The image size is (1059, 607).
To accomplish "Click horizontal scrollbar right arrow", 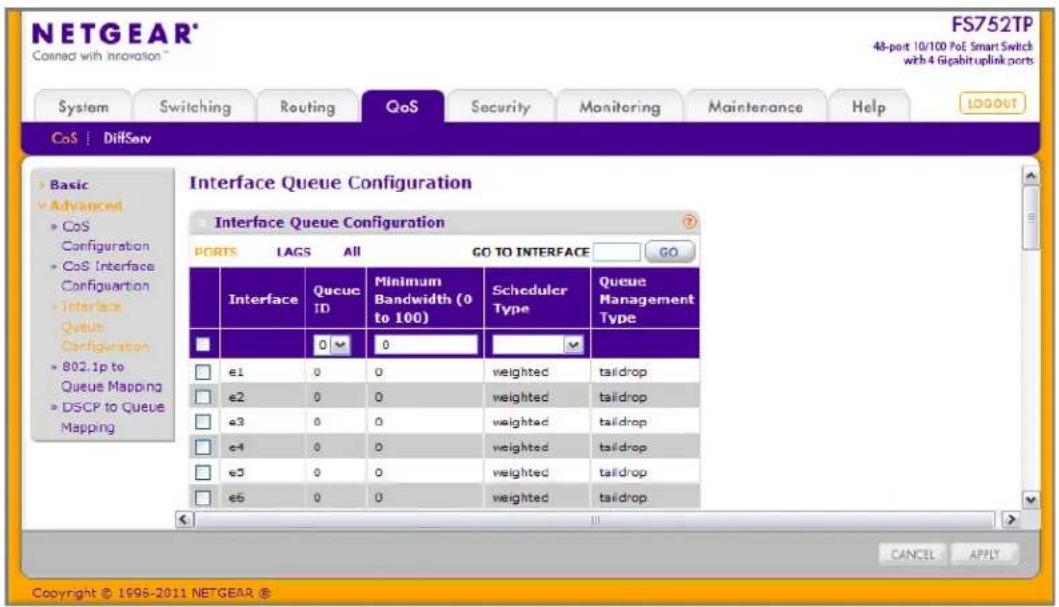I will [1010, 519].
